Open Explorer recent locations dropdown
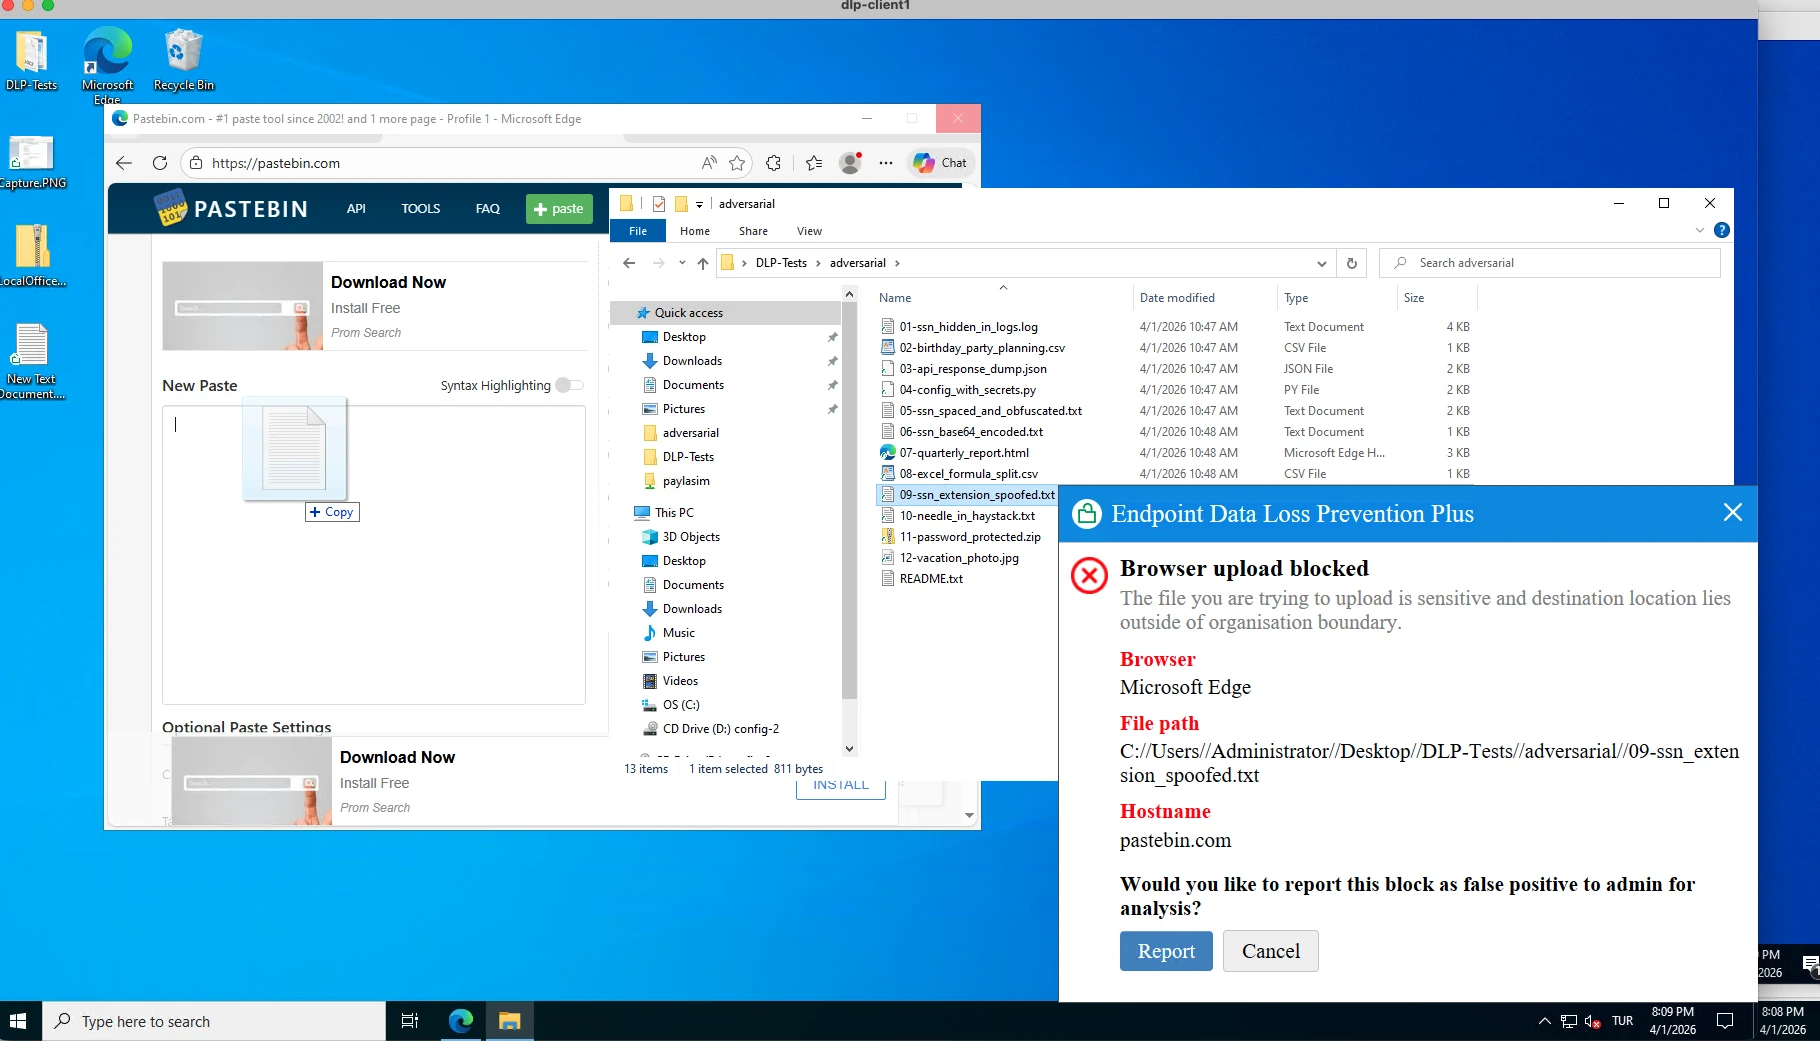 pos(682,263)
